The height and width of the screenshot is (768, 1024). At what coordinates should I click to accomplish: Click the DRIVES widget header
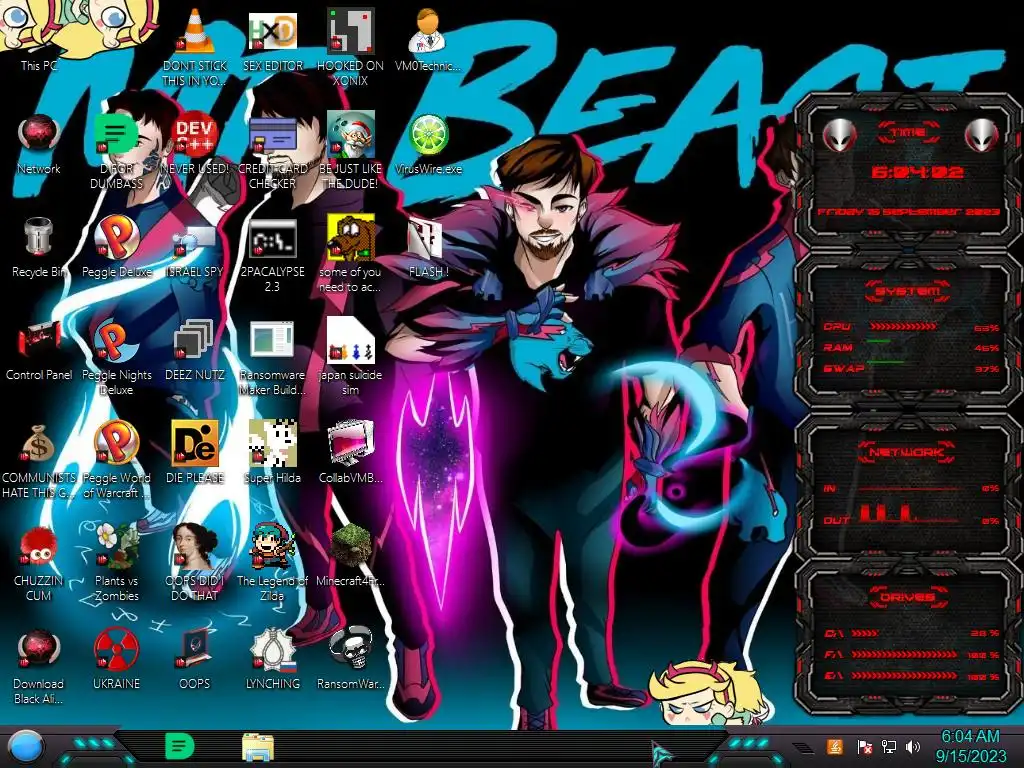pyautogui.click(x=908, y=597)
